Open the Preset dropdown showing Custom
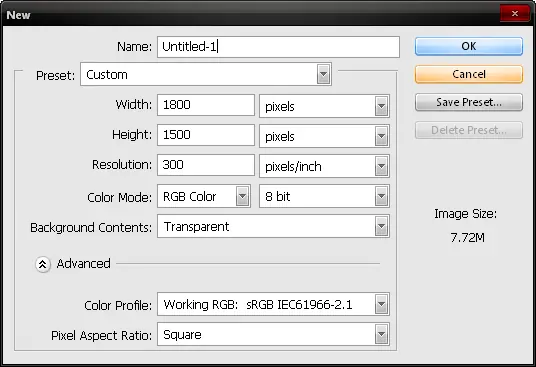The width and height of the screenshot is (536, 367). point(206,74)
